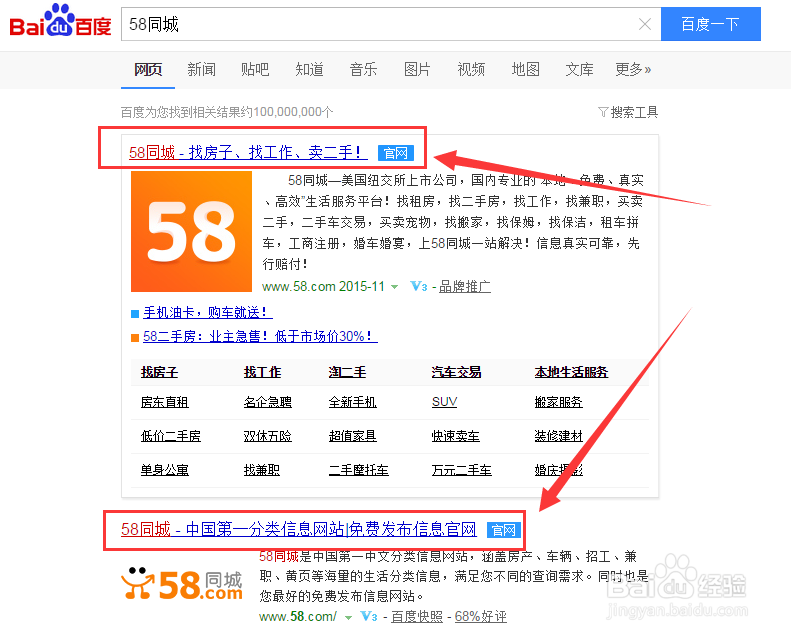Open the 搬家服务 link
The image size is (791, 638).
tap(558, 402)
